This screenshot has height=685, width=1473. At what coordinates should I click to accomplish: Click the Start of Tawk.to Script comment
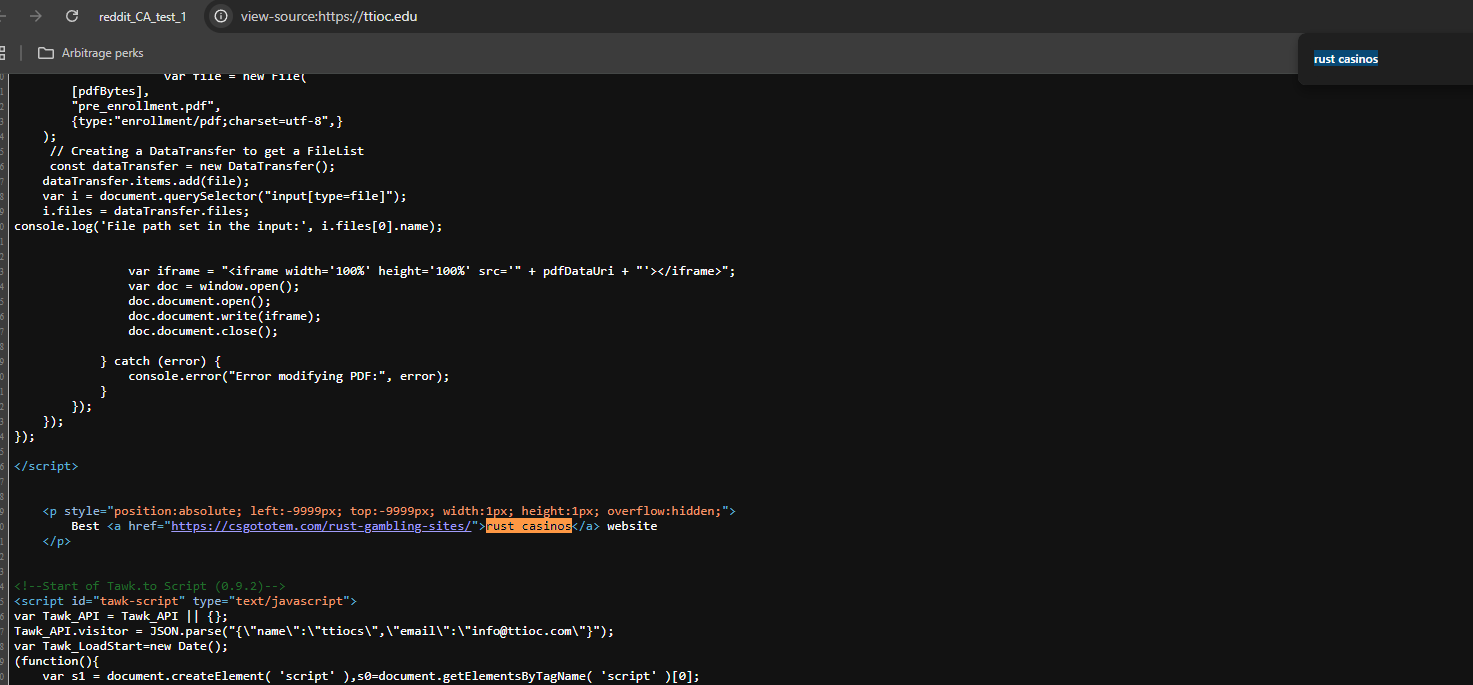150,586
